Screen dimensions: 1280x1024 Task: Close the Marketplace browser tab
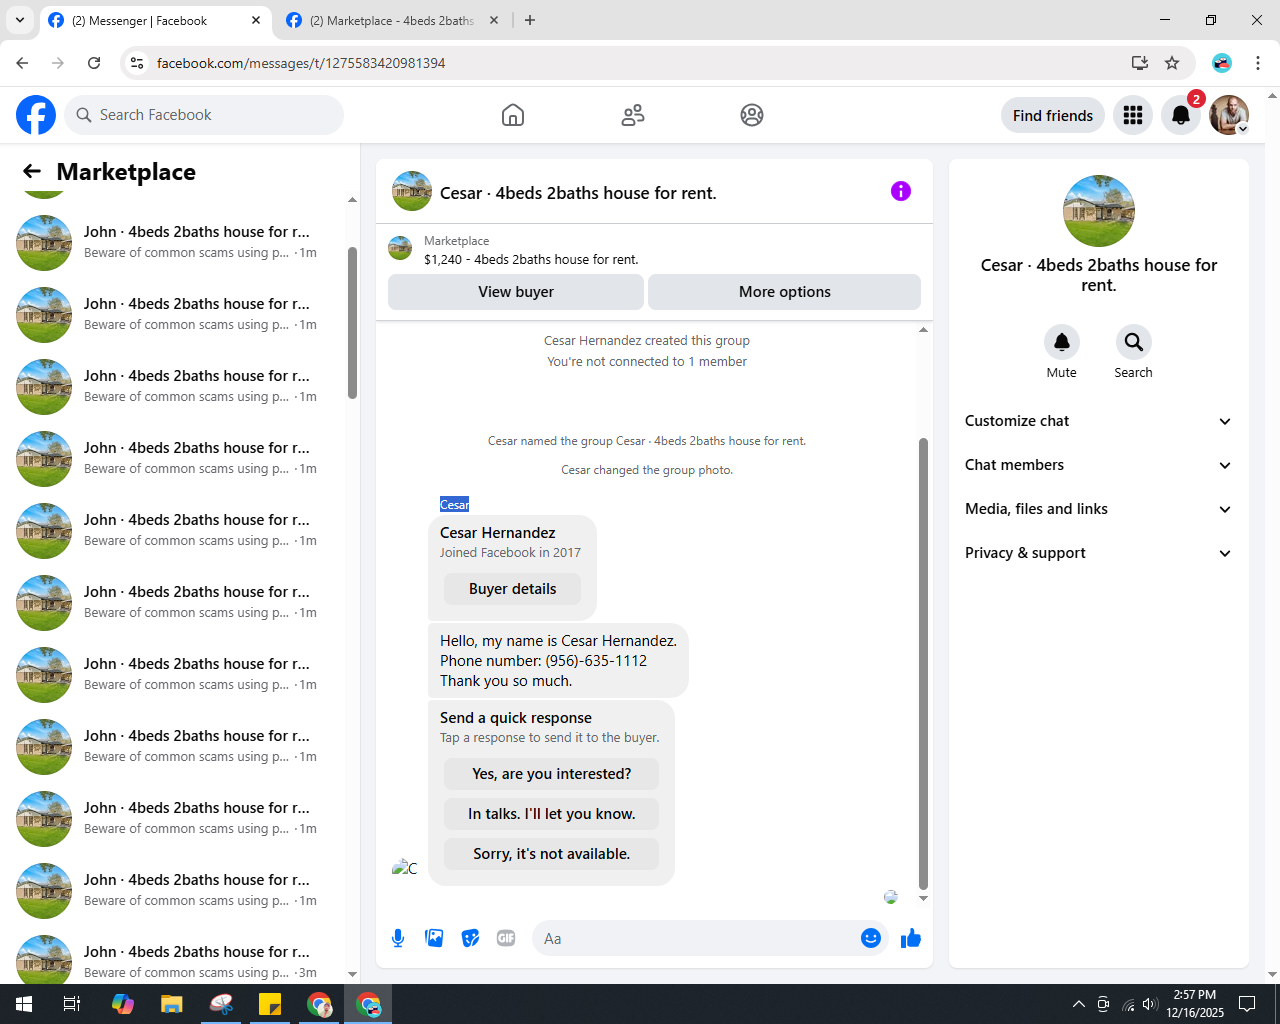pyautogui.click(x=494, y=20)
